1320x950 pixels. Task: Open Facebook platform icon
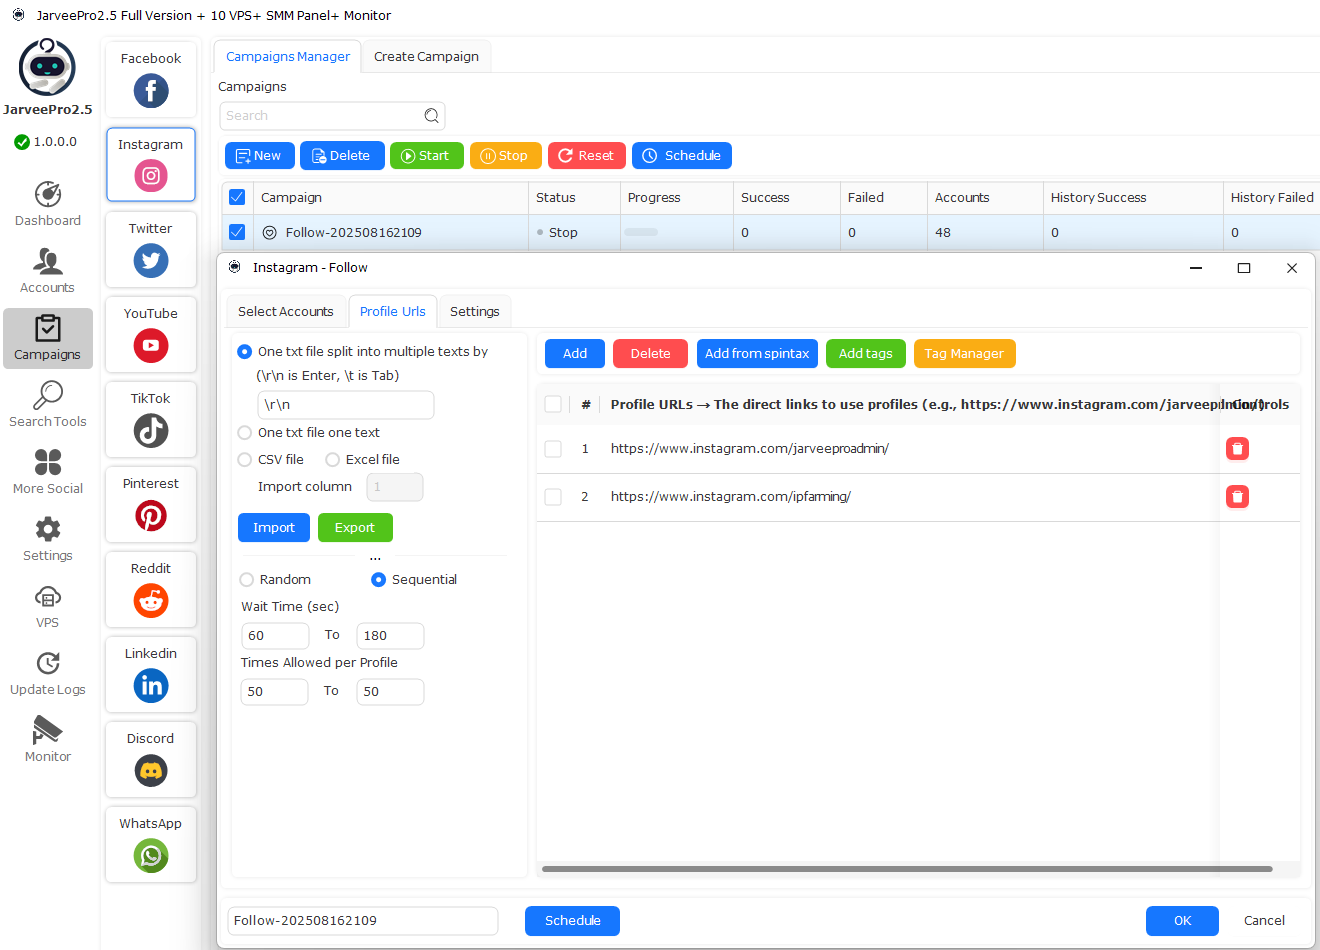tap(151, 91)
